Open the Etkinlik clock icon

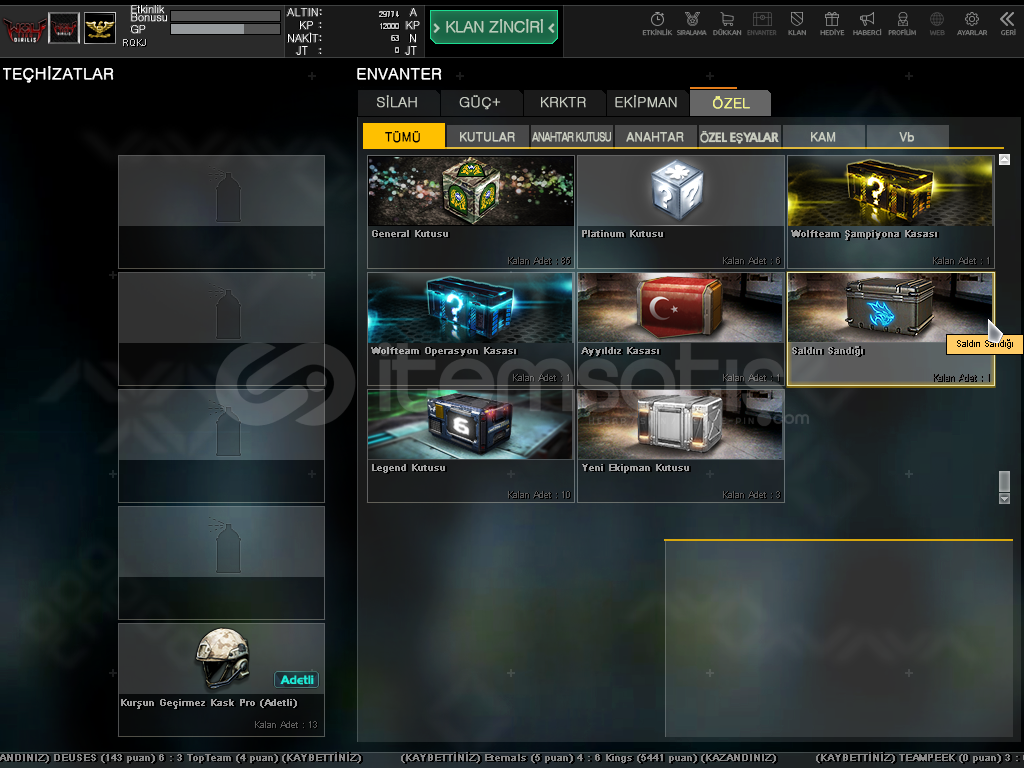tap(657, 24)
